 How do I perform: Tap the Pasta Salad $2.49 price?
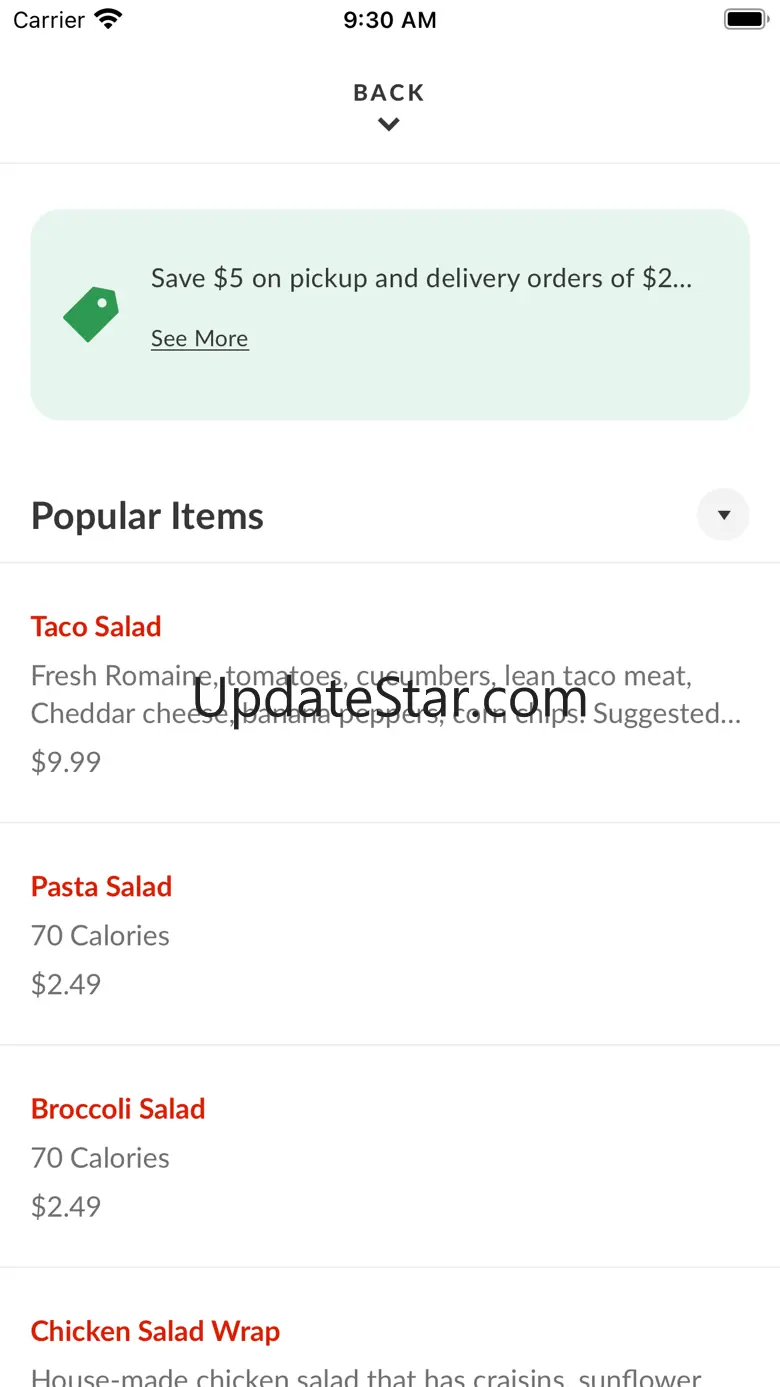pos(66,984)
